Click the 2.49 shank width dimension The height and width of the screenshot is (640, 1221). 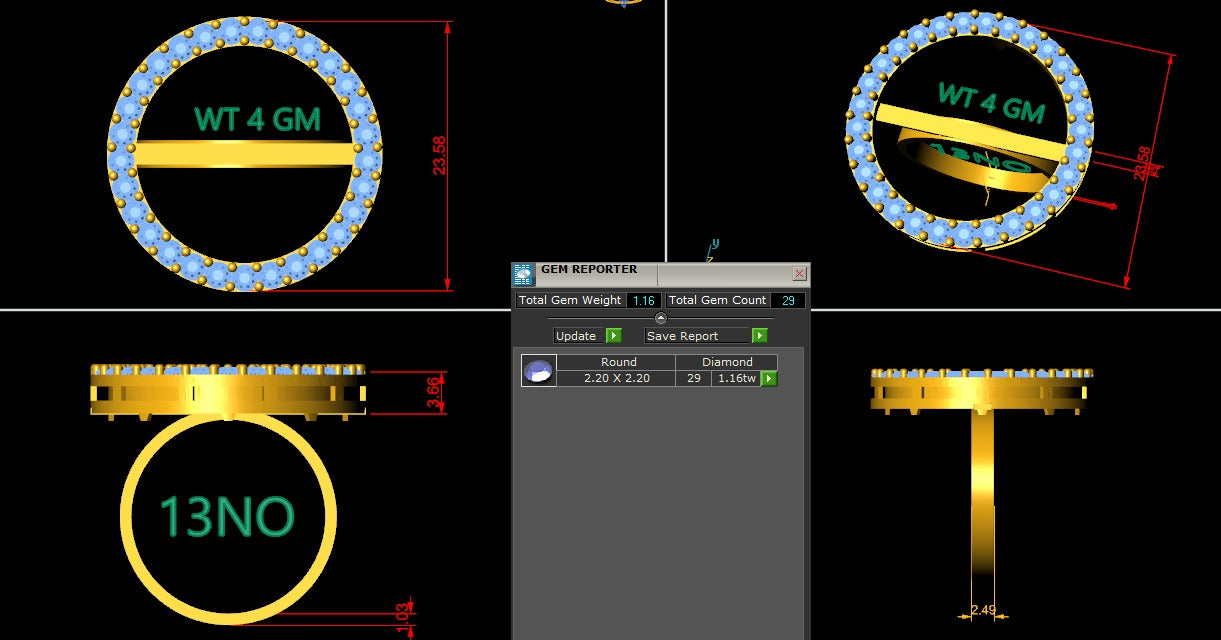[982, 610]
